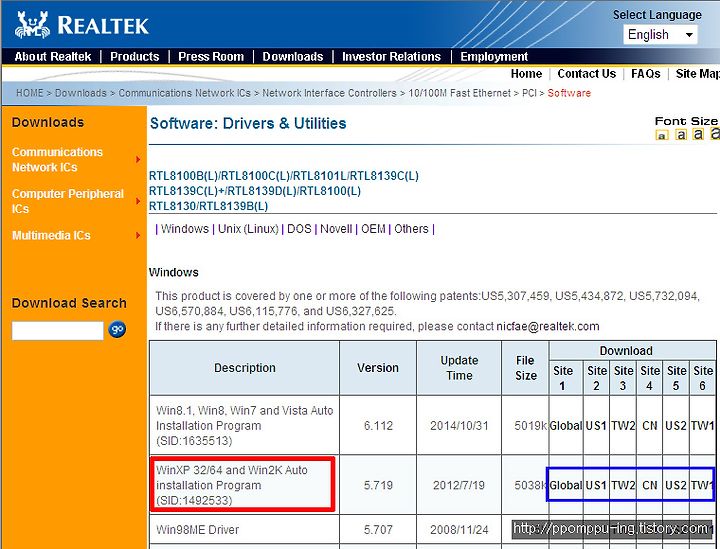
Task: Jump to the OEM section link
Action: [x=373, y=229]
